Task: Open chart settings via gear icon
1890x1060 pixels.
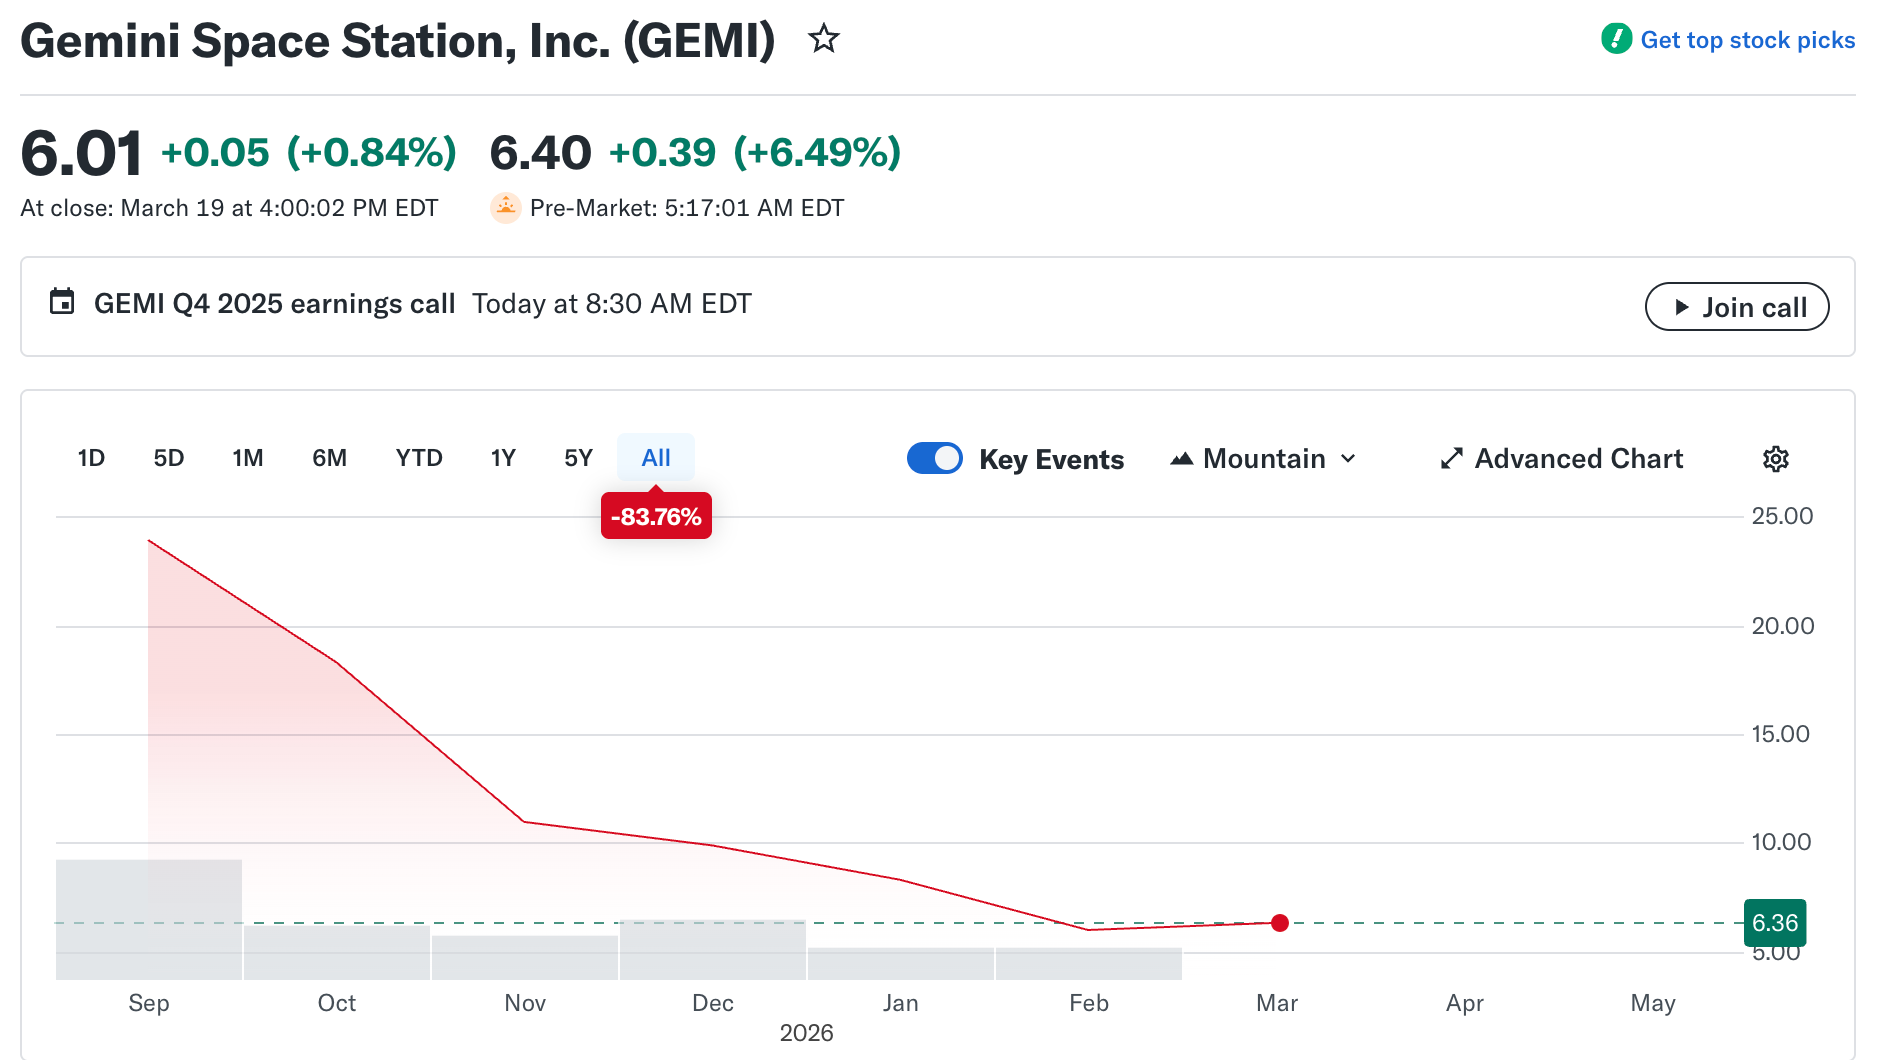Action: [x=1776, y=458]
